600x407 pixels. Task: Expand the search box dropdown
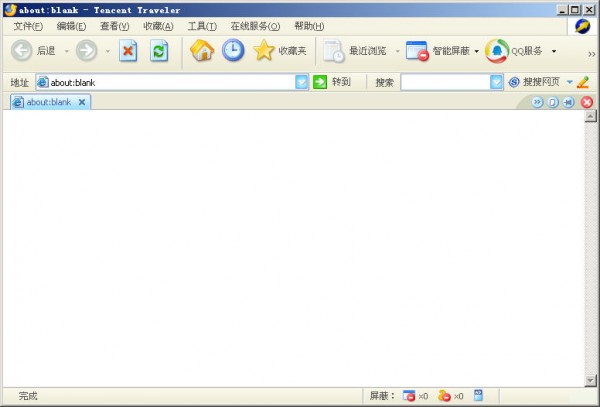click(x=496, y=82)
